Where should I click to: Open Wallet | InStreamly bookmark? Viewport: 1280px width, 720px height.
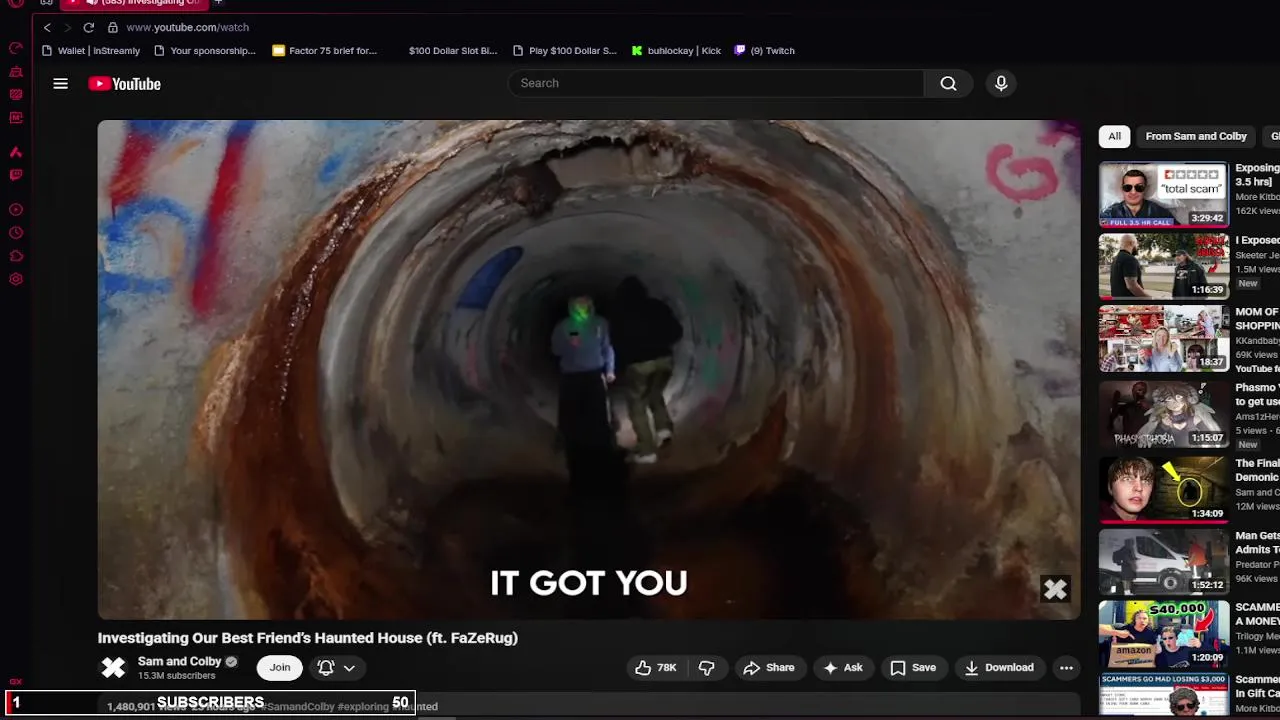click(x=91, y=51)
